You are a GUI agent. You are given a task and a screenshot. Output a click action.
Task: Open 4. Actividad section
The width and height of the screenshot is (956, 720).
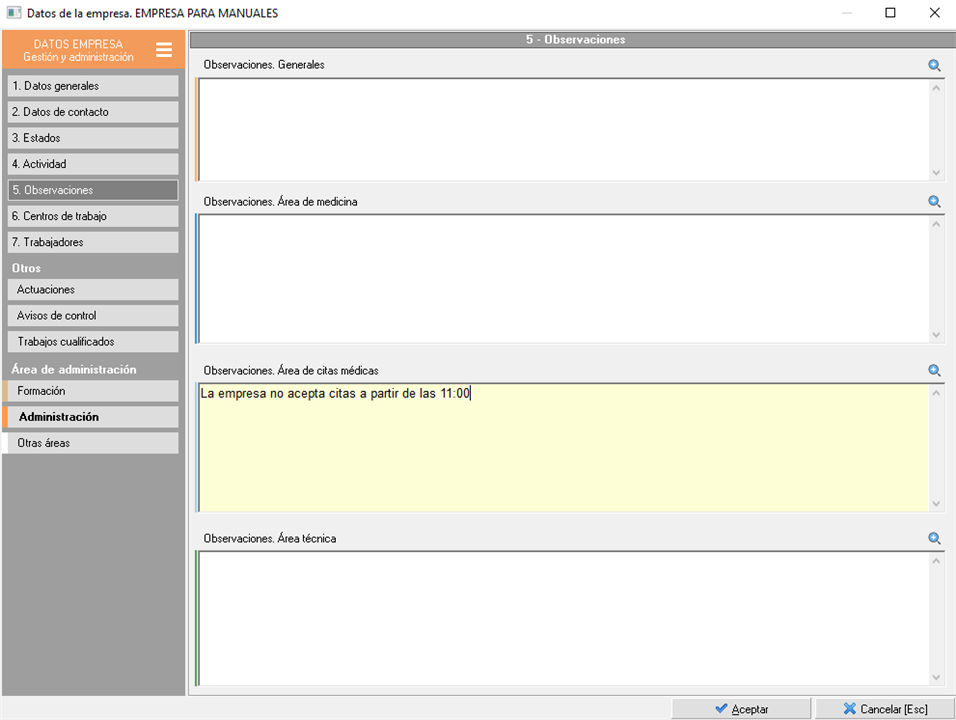point(93,164)
